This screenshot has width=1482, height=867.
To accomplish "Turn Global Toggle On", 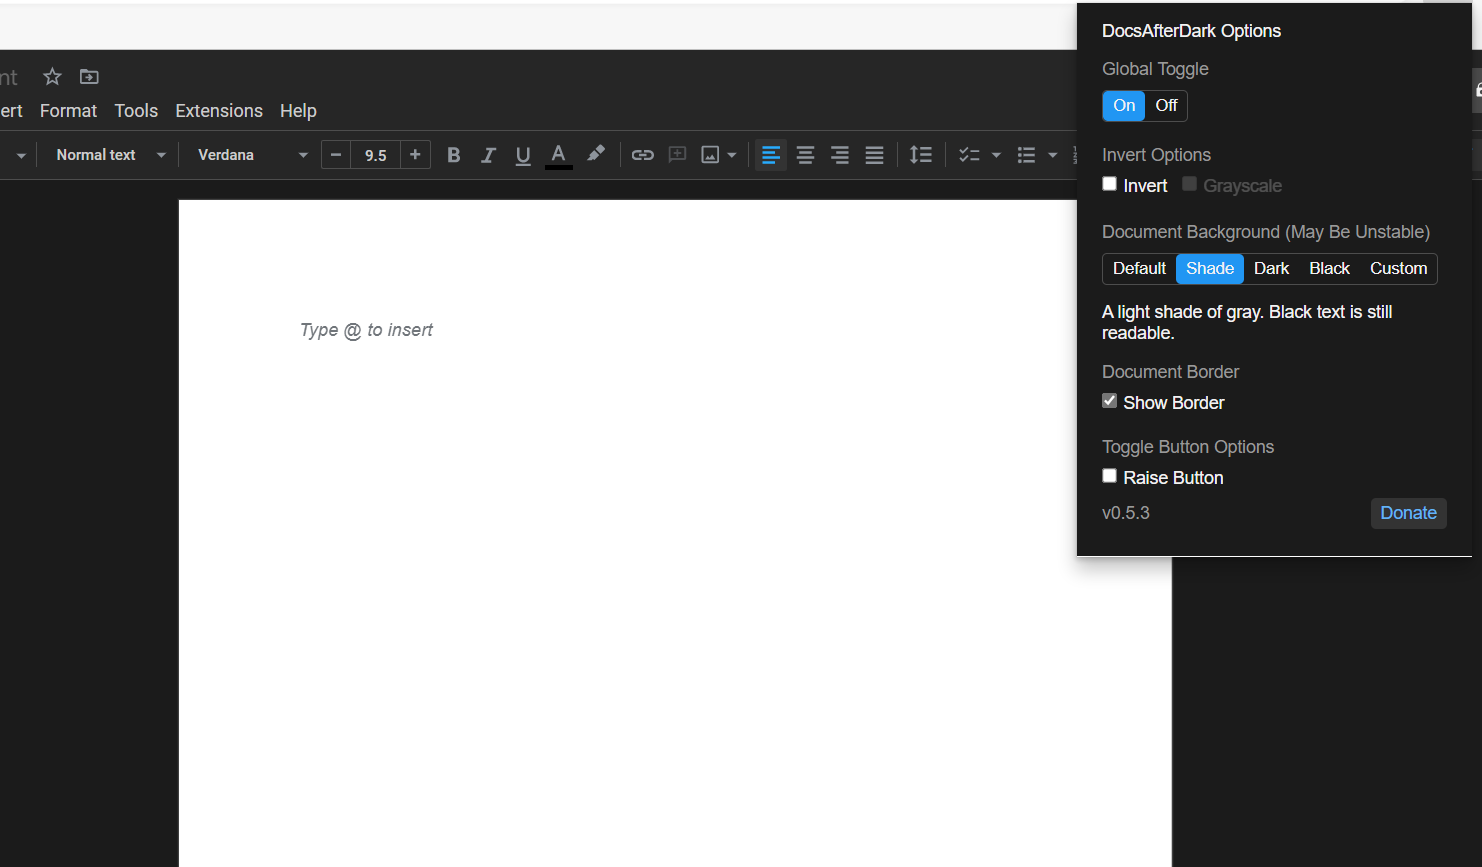I will pos(1124,106).
